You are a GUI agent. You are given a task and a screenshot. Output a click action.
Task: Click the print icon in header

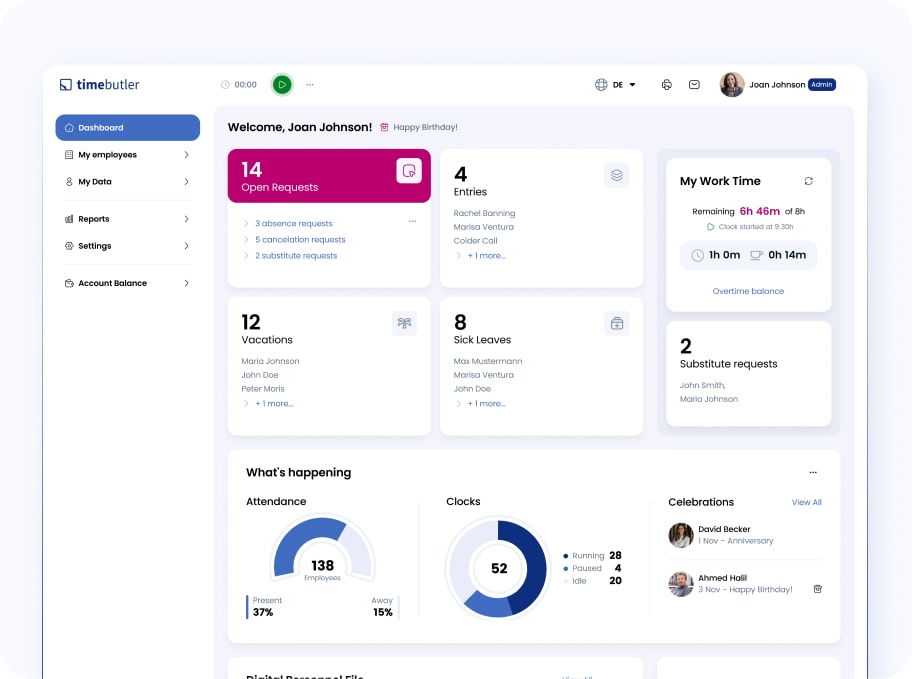tap(667, 85)
